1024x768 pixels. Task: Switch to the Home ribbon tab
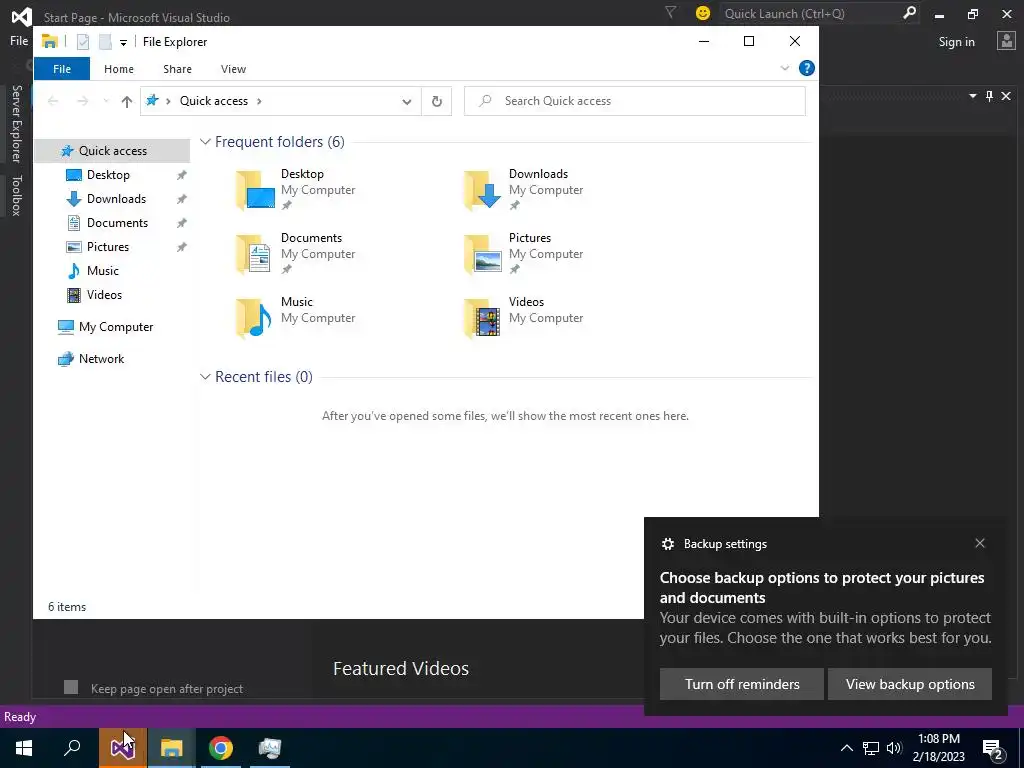119,69
